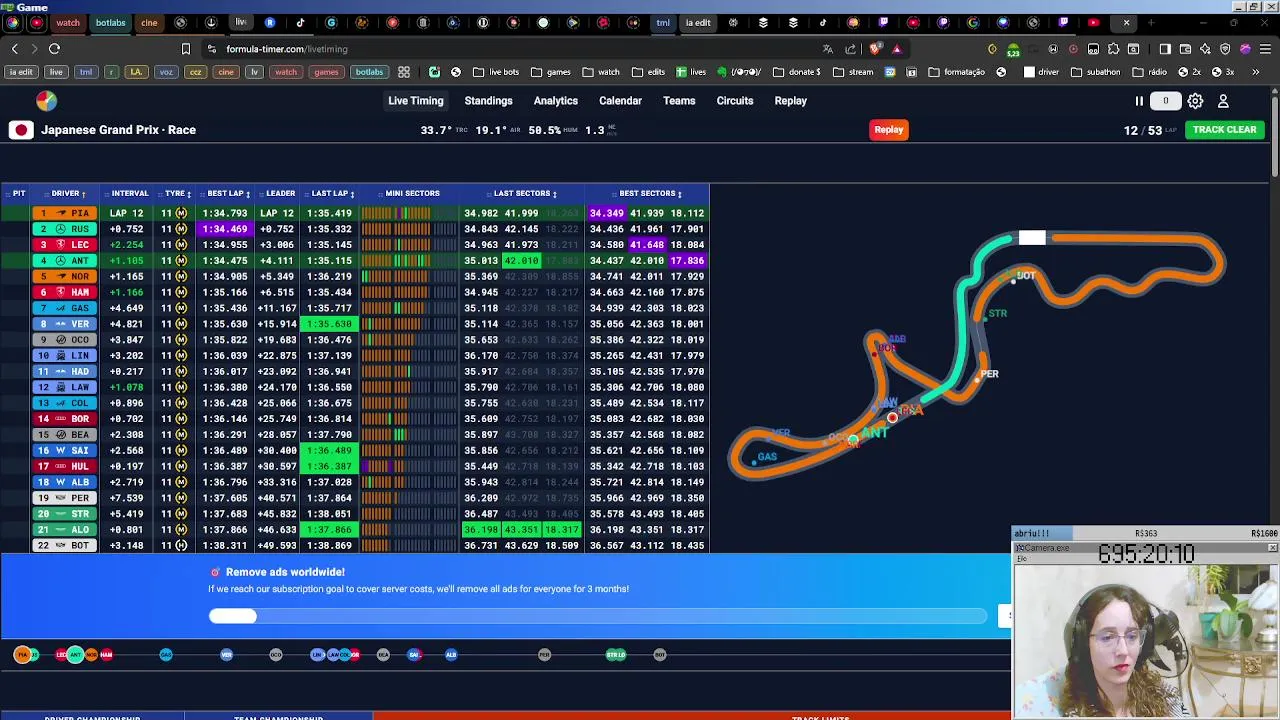Select the RUS driver row badge
This screenshot has width=1280, height=720.
[x=65, y=229]
